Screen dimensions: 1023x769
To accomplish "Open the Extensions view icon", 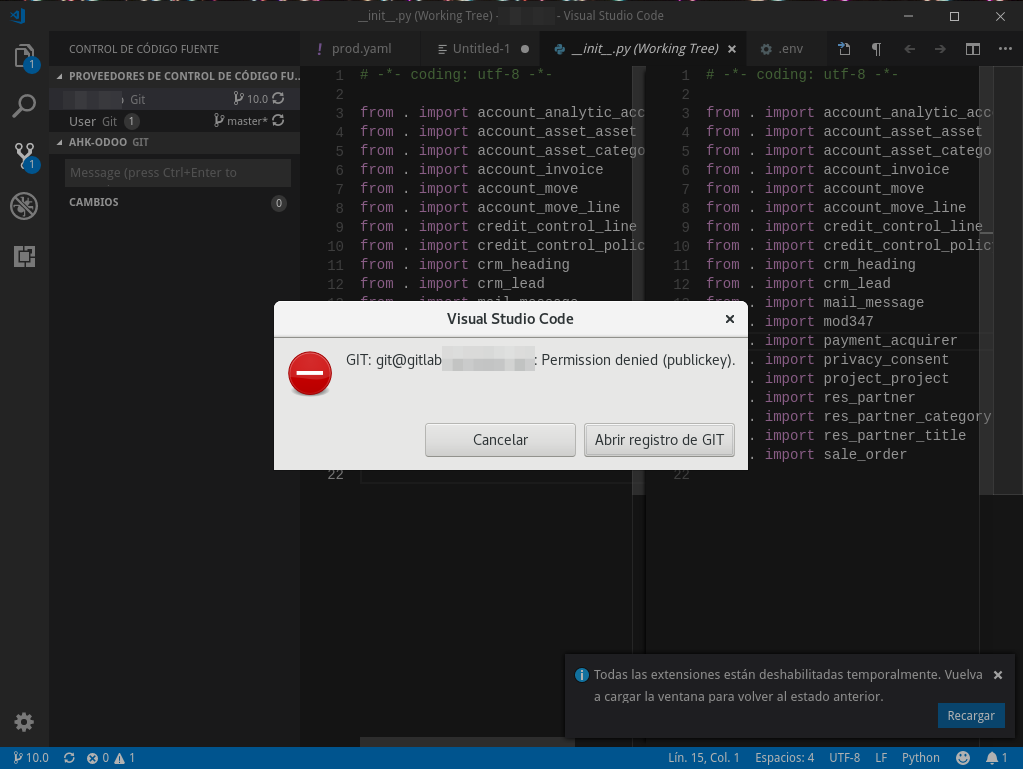I will [x=24, y=256].
